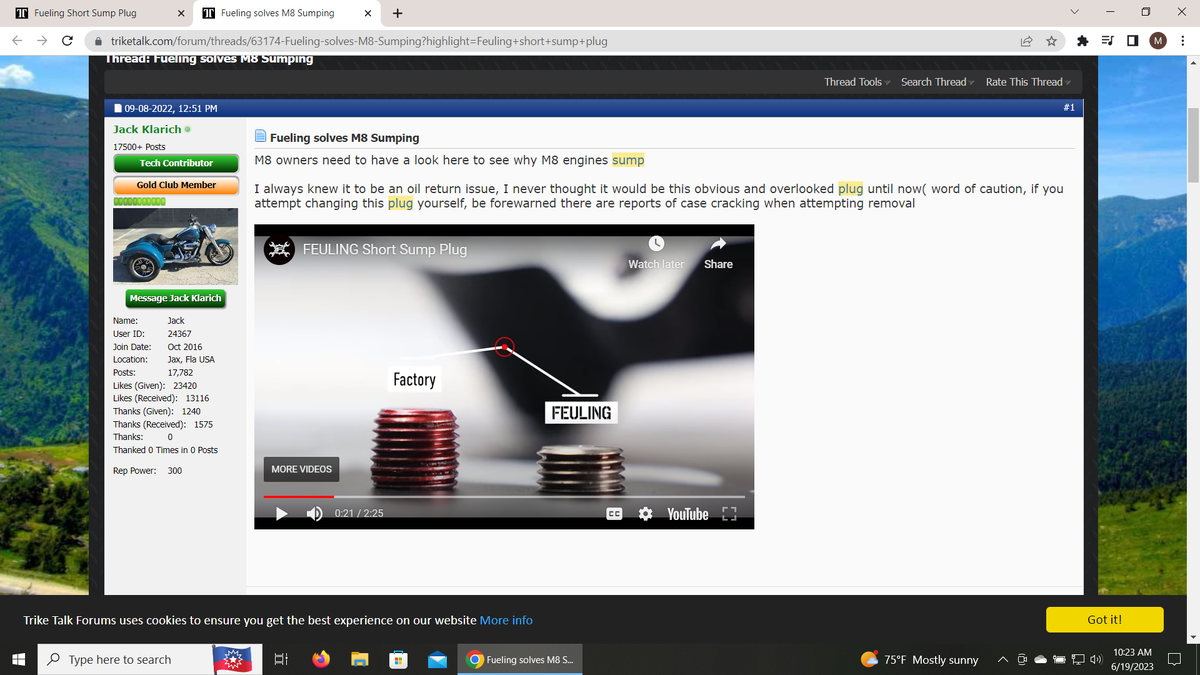The height and width of the screenshot is (675, 1200).
Task: Launch Firefox from taskbar
Action: pos(321,659)
